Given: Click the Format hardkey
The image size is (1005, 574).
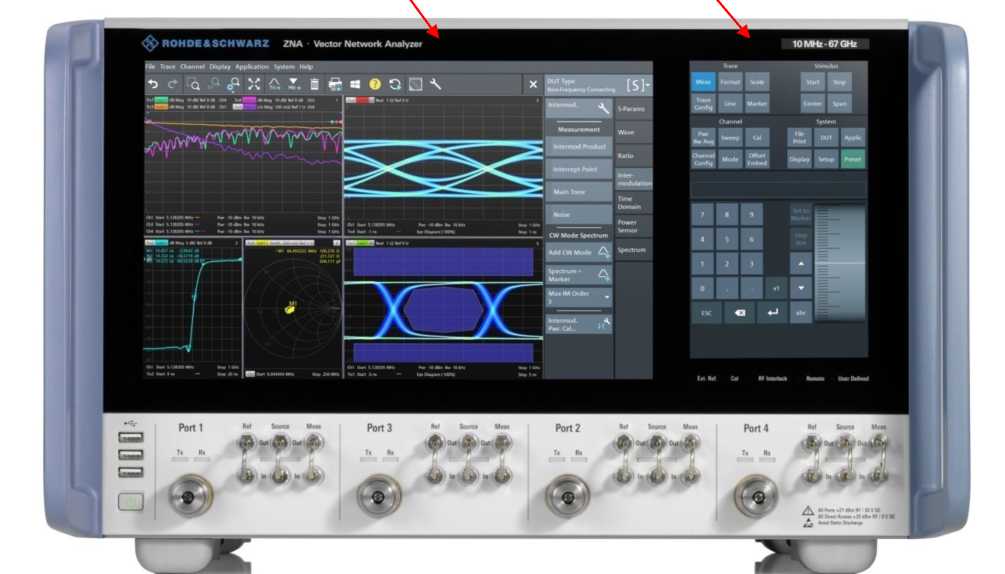Looking at the screenshot, I should [x=730, y=82].
